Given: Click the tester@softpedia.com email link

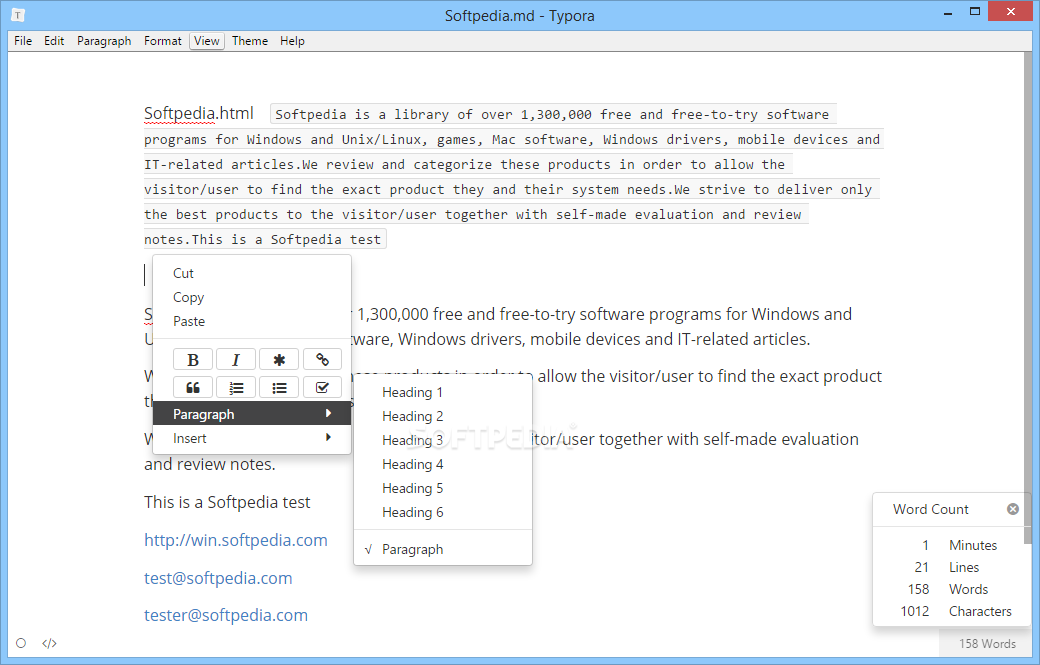Looking at the screenshot, I should coord(226,615).
